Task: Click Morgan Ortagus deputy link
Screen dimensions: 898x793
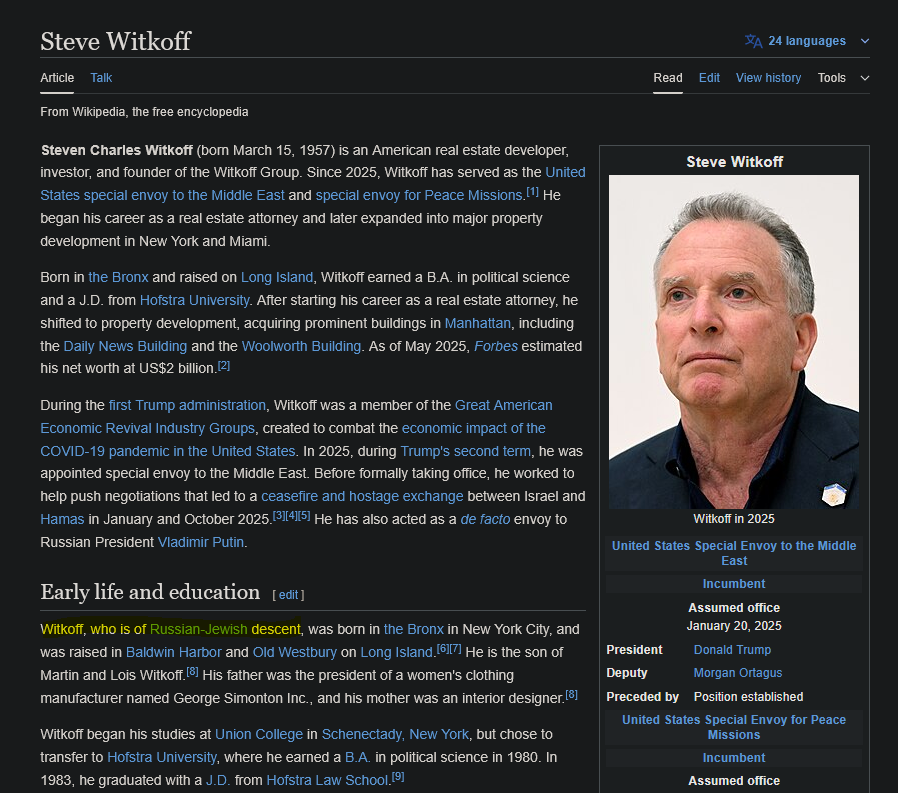Action: click(x=738, y=673)
